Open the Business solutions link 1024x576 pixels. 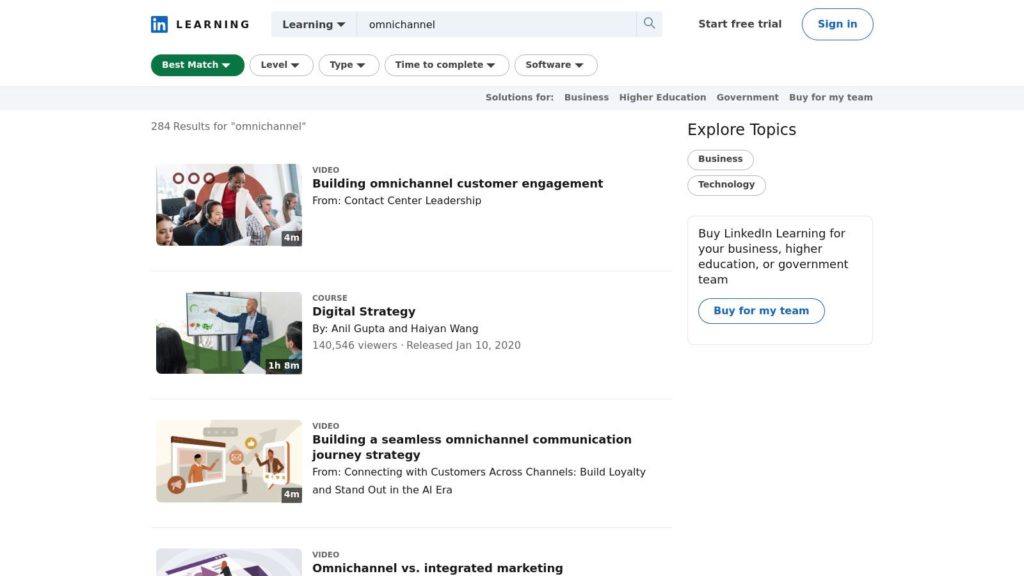586,97
